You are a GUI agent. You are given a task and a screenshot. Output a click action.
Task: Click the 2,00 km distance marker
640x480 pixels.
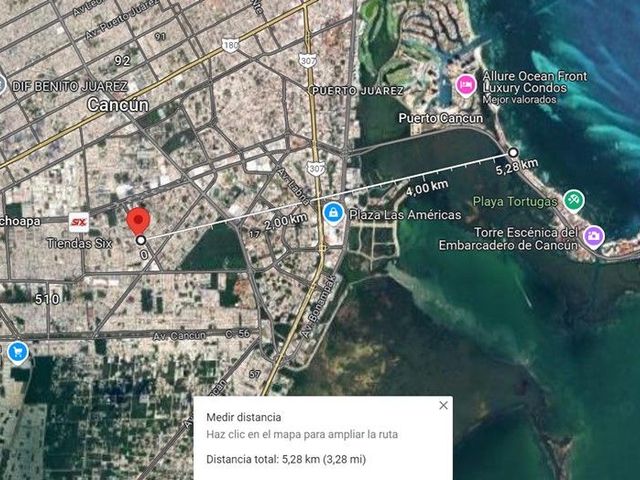[x=286, y=222]
